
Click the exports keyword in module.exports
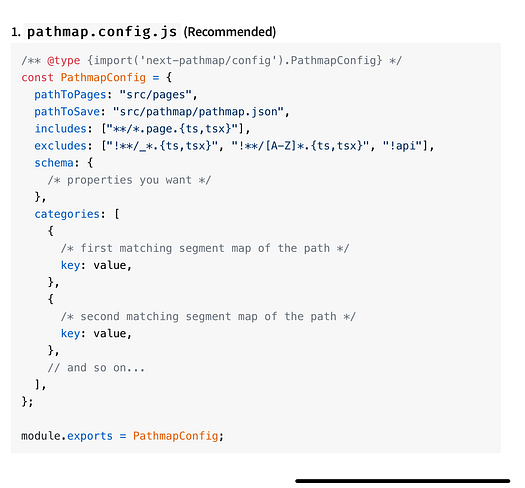point(90,436)
